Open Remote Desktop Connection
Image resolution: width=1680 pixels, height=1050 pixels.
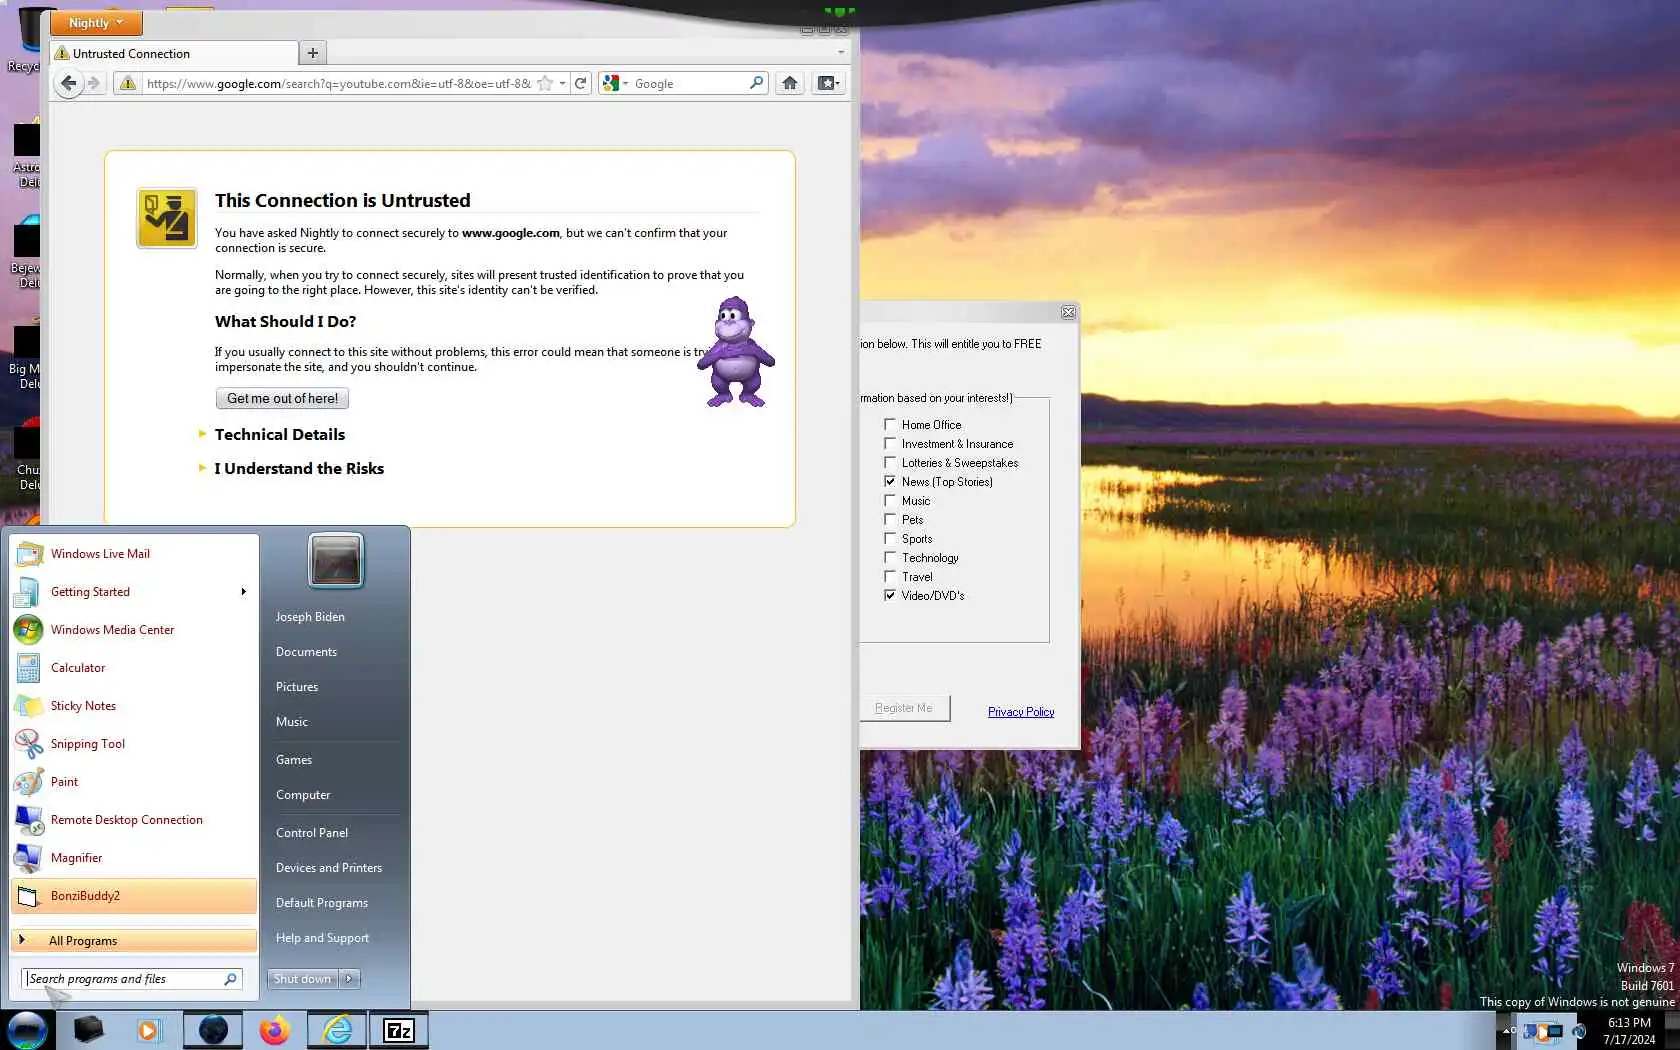tap(134, 820)
